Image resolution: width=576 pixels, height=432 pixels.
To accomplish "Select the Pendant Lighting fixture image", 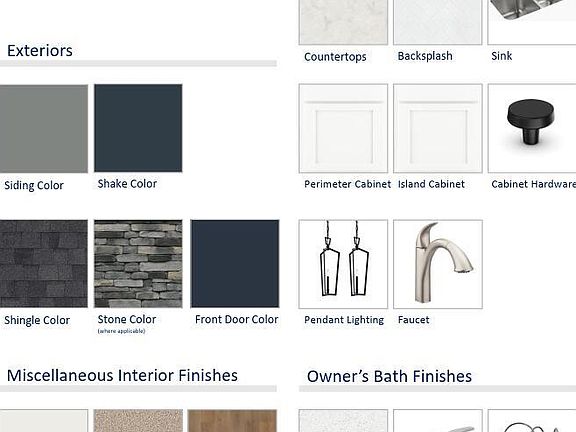I will click(x=343, y=264).
